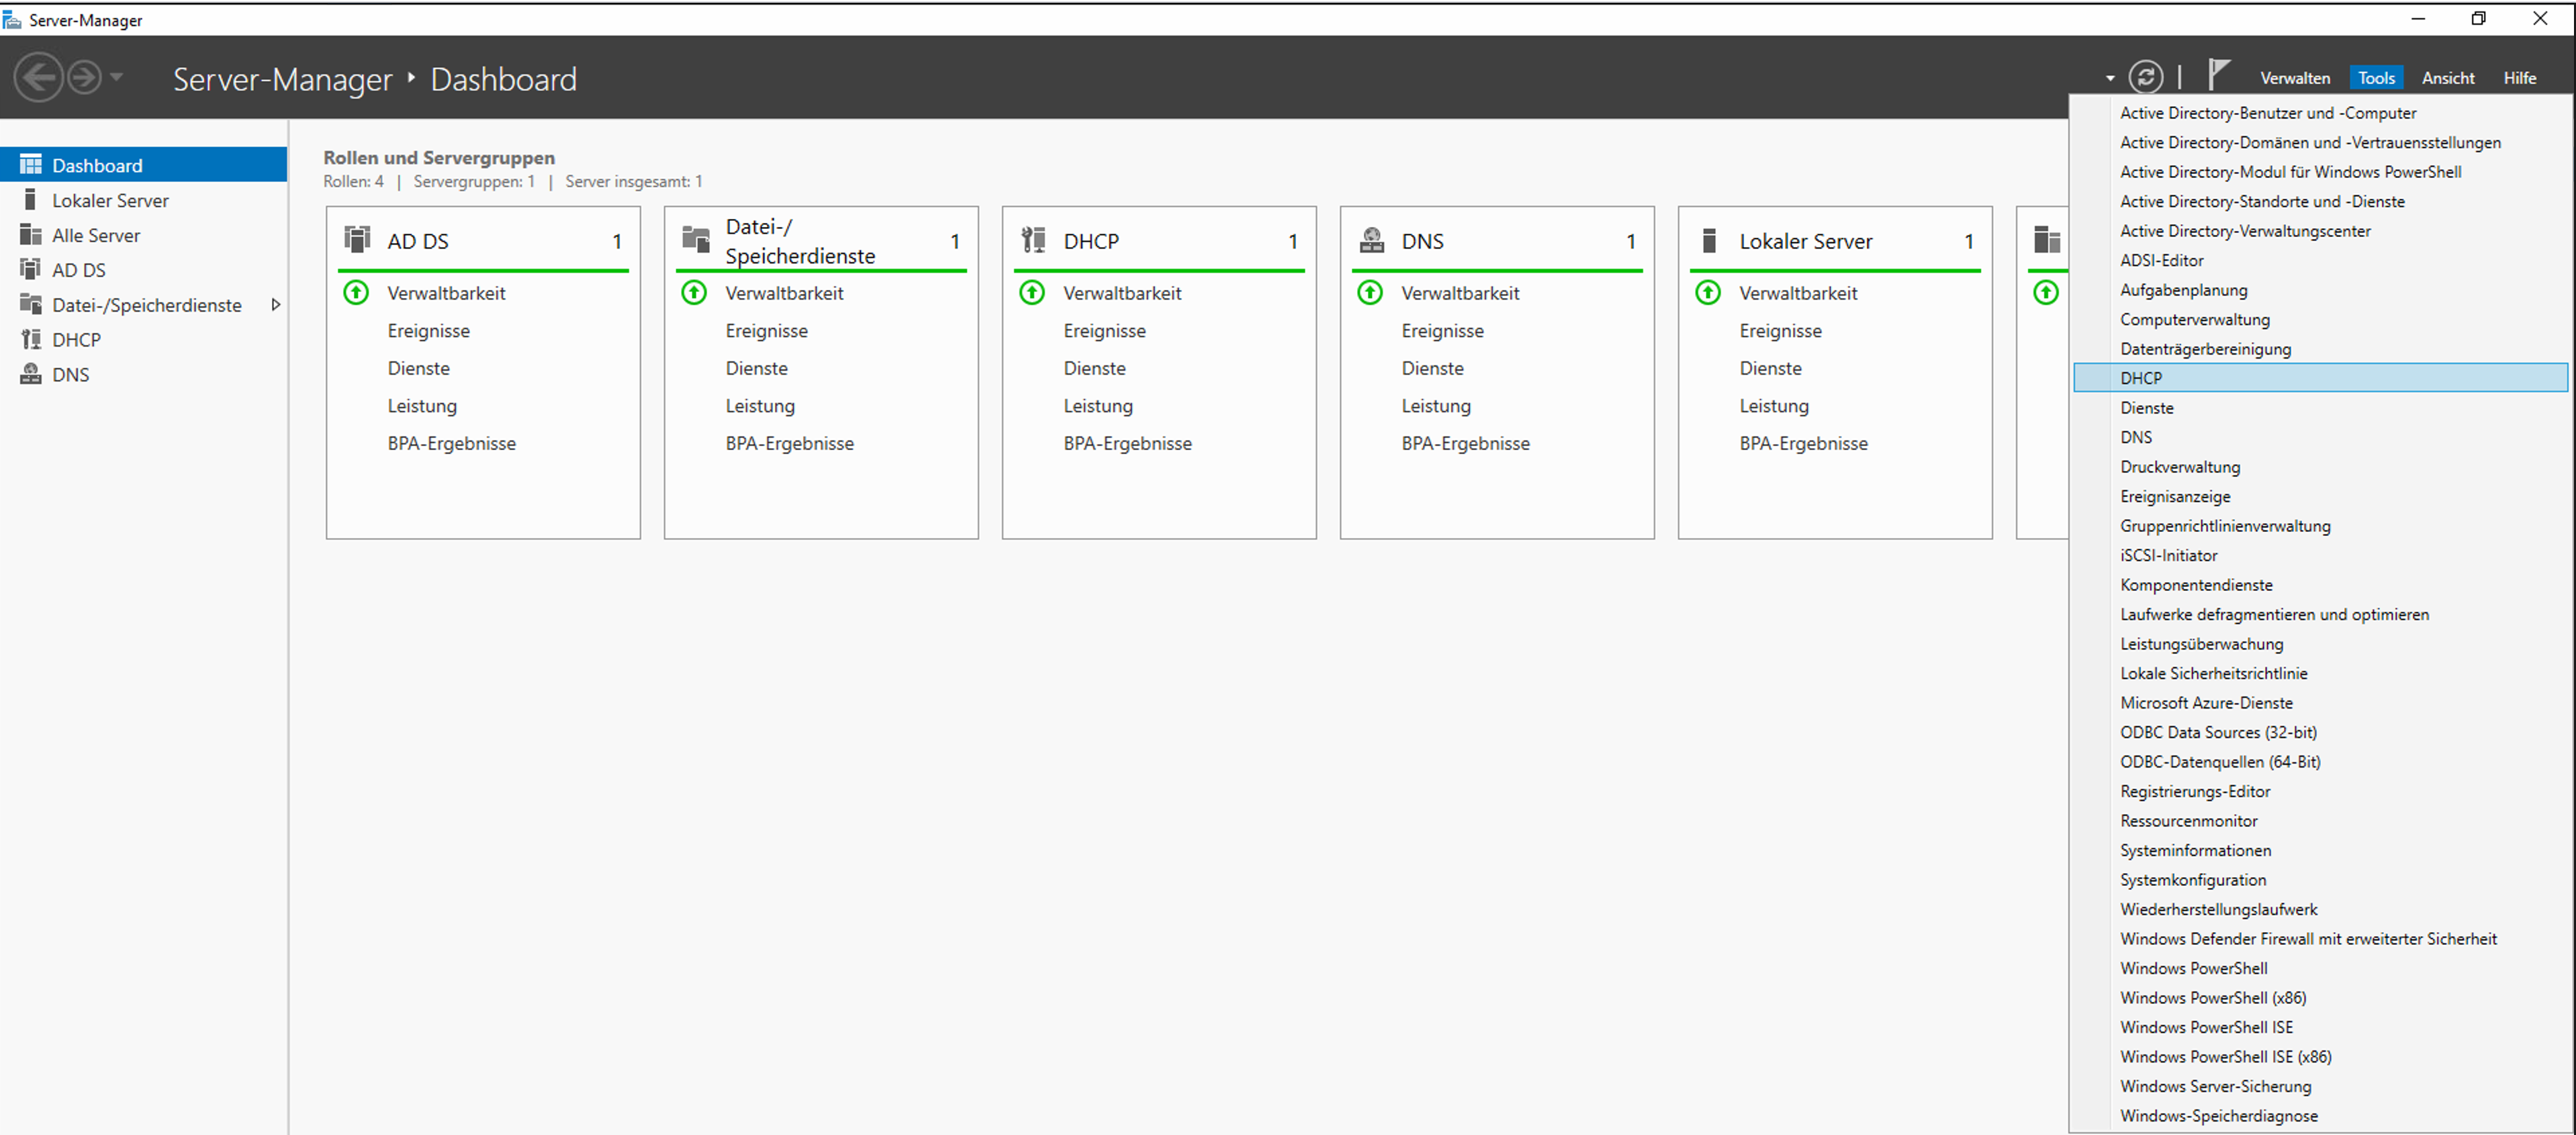Open dropdown arrow left of refresh icon
This screenshot has height=1135, width=2576.
(x=2110, y=78)
